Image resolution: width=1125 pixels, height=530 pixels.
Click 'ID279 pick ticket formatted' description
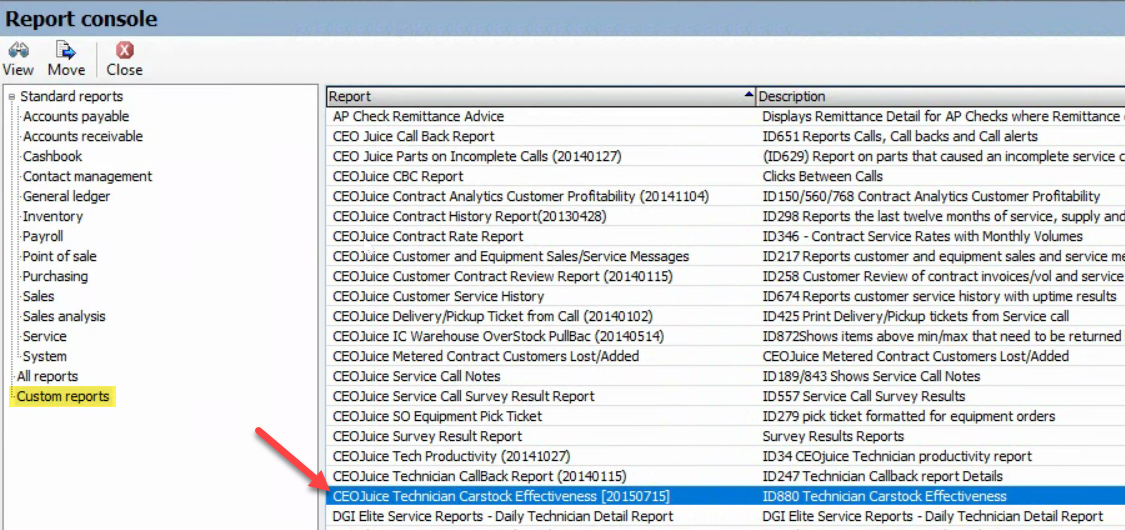(908, 416)
